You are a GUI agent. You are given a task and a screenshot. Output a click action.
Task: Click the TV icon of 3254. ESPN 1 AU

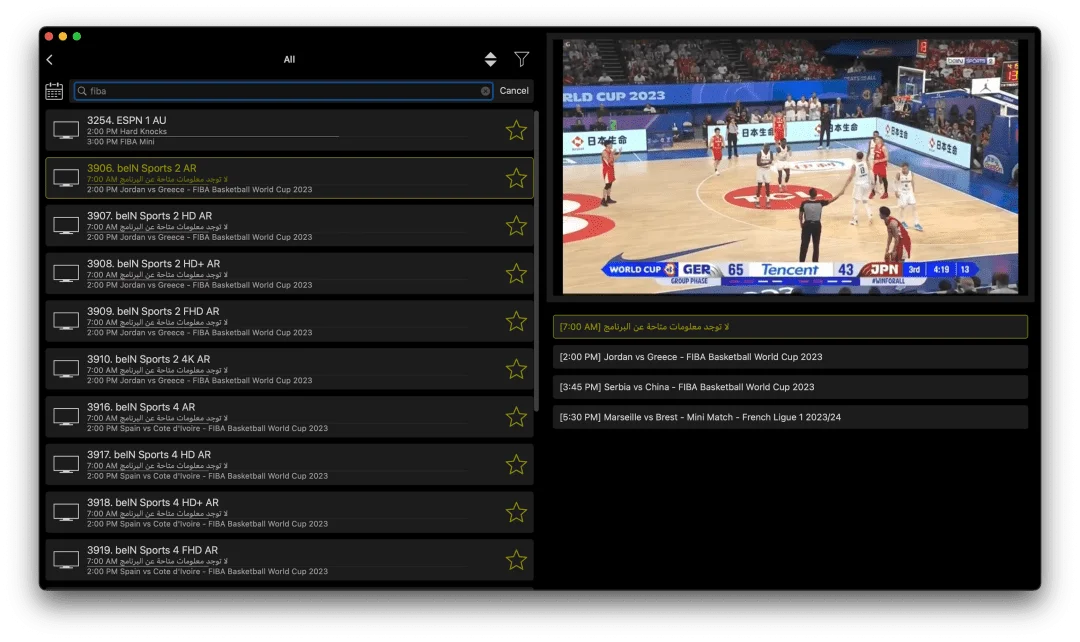(x=66, y=130)
